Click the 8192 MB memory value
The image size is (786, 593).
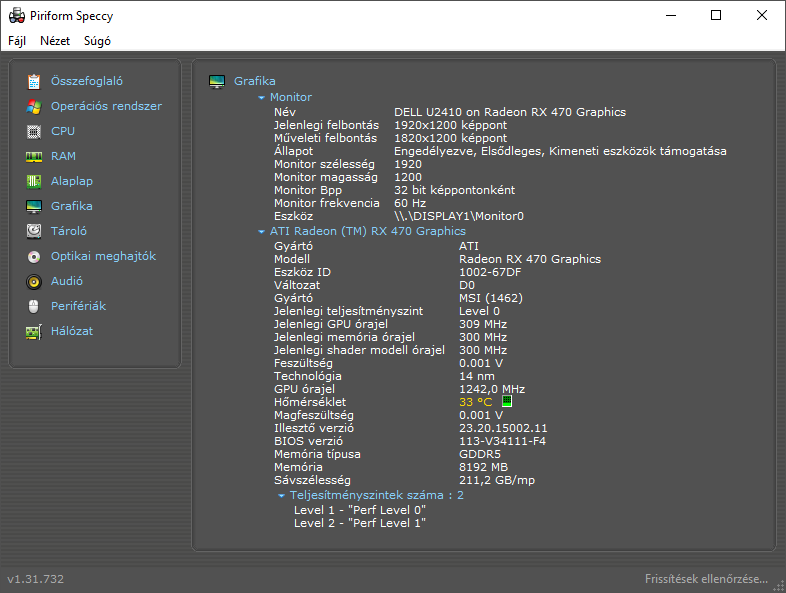coord(483,467)
